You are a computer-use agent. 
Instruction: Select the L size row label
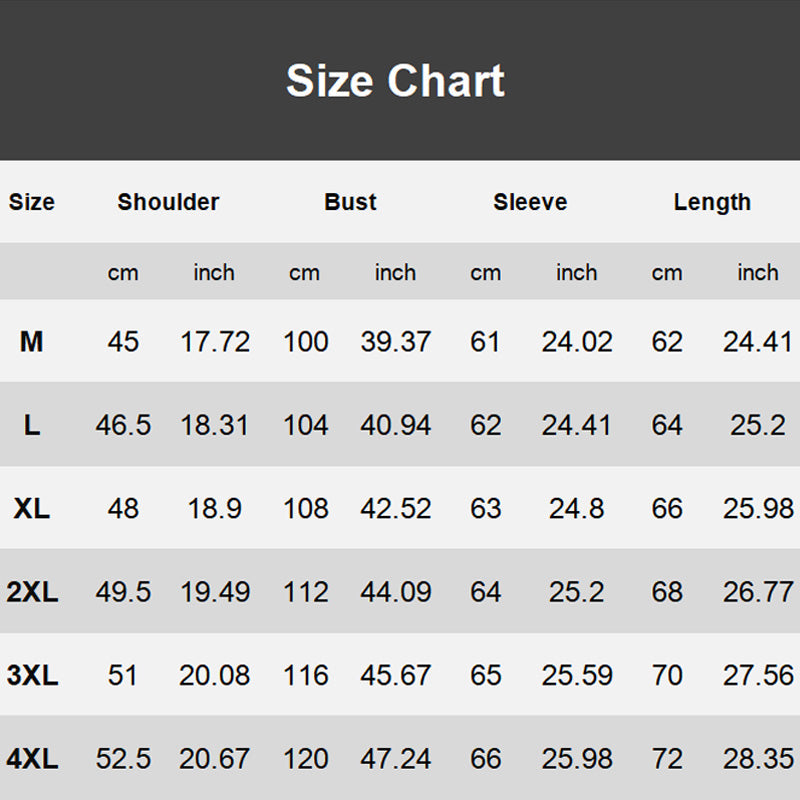coord(32,425)
